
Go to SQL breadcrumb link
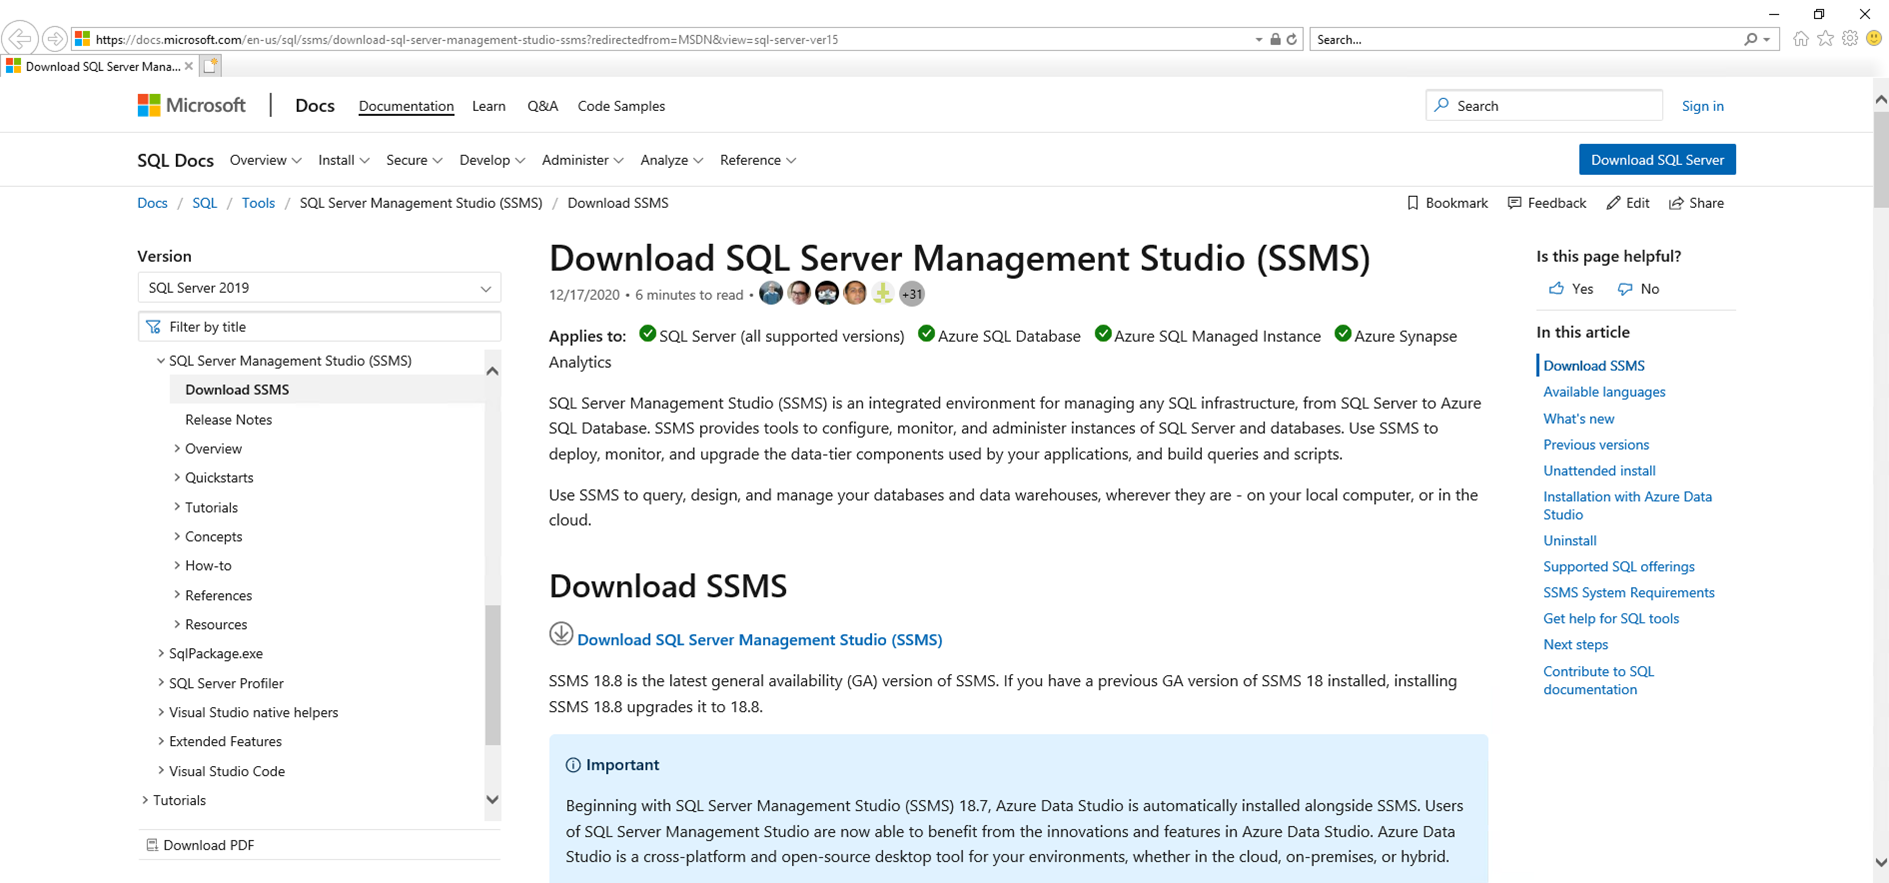point(204,203)
